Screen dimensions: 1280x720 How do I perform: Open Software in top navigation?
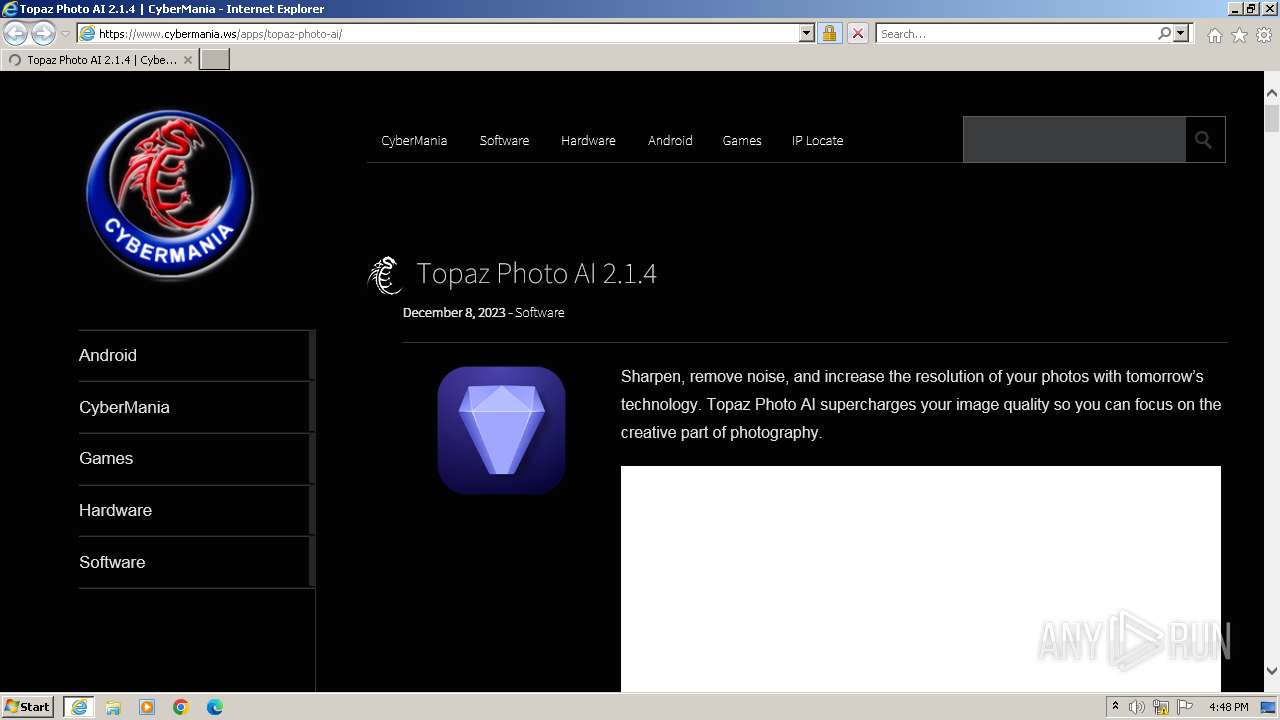click(x=504, y=140)
